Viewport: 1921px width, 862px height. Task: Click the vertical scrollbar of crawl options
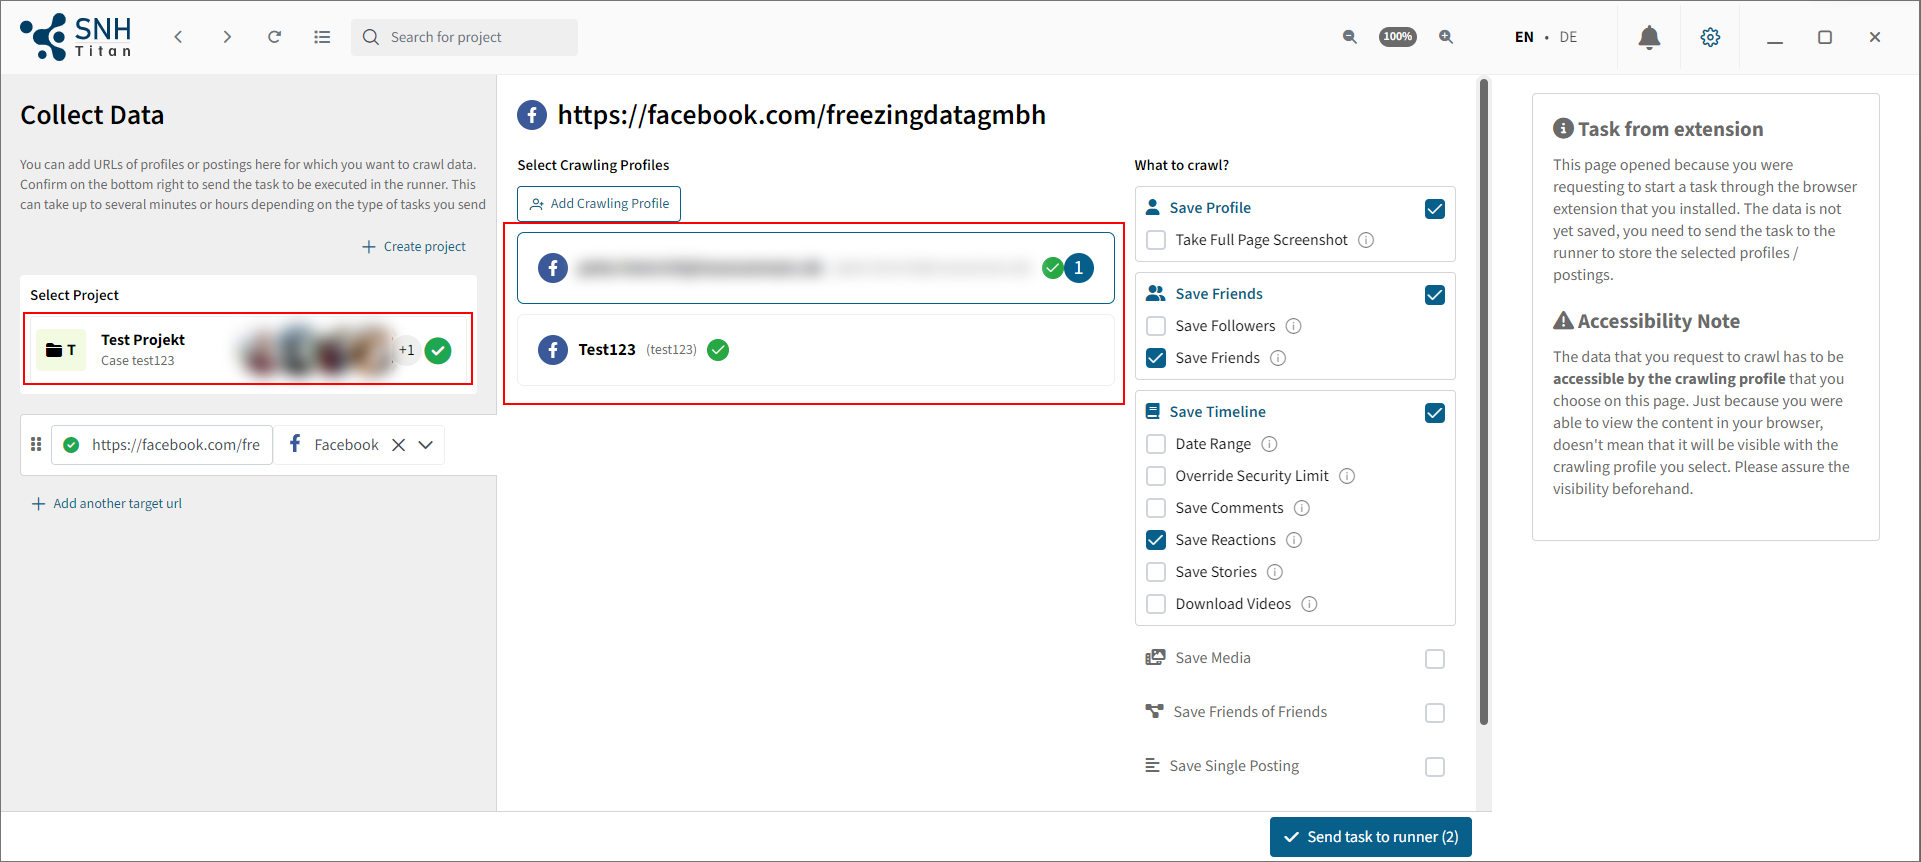pyautogui.click(x=1484, y=402)
